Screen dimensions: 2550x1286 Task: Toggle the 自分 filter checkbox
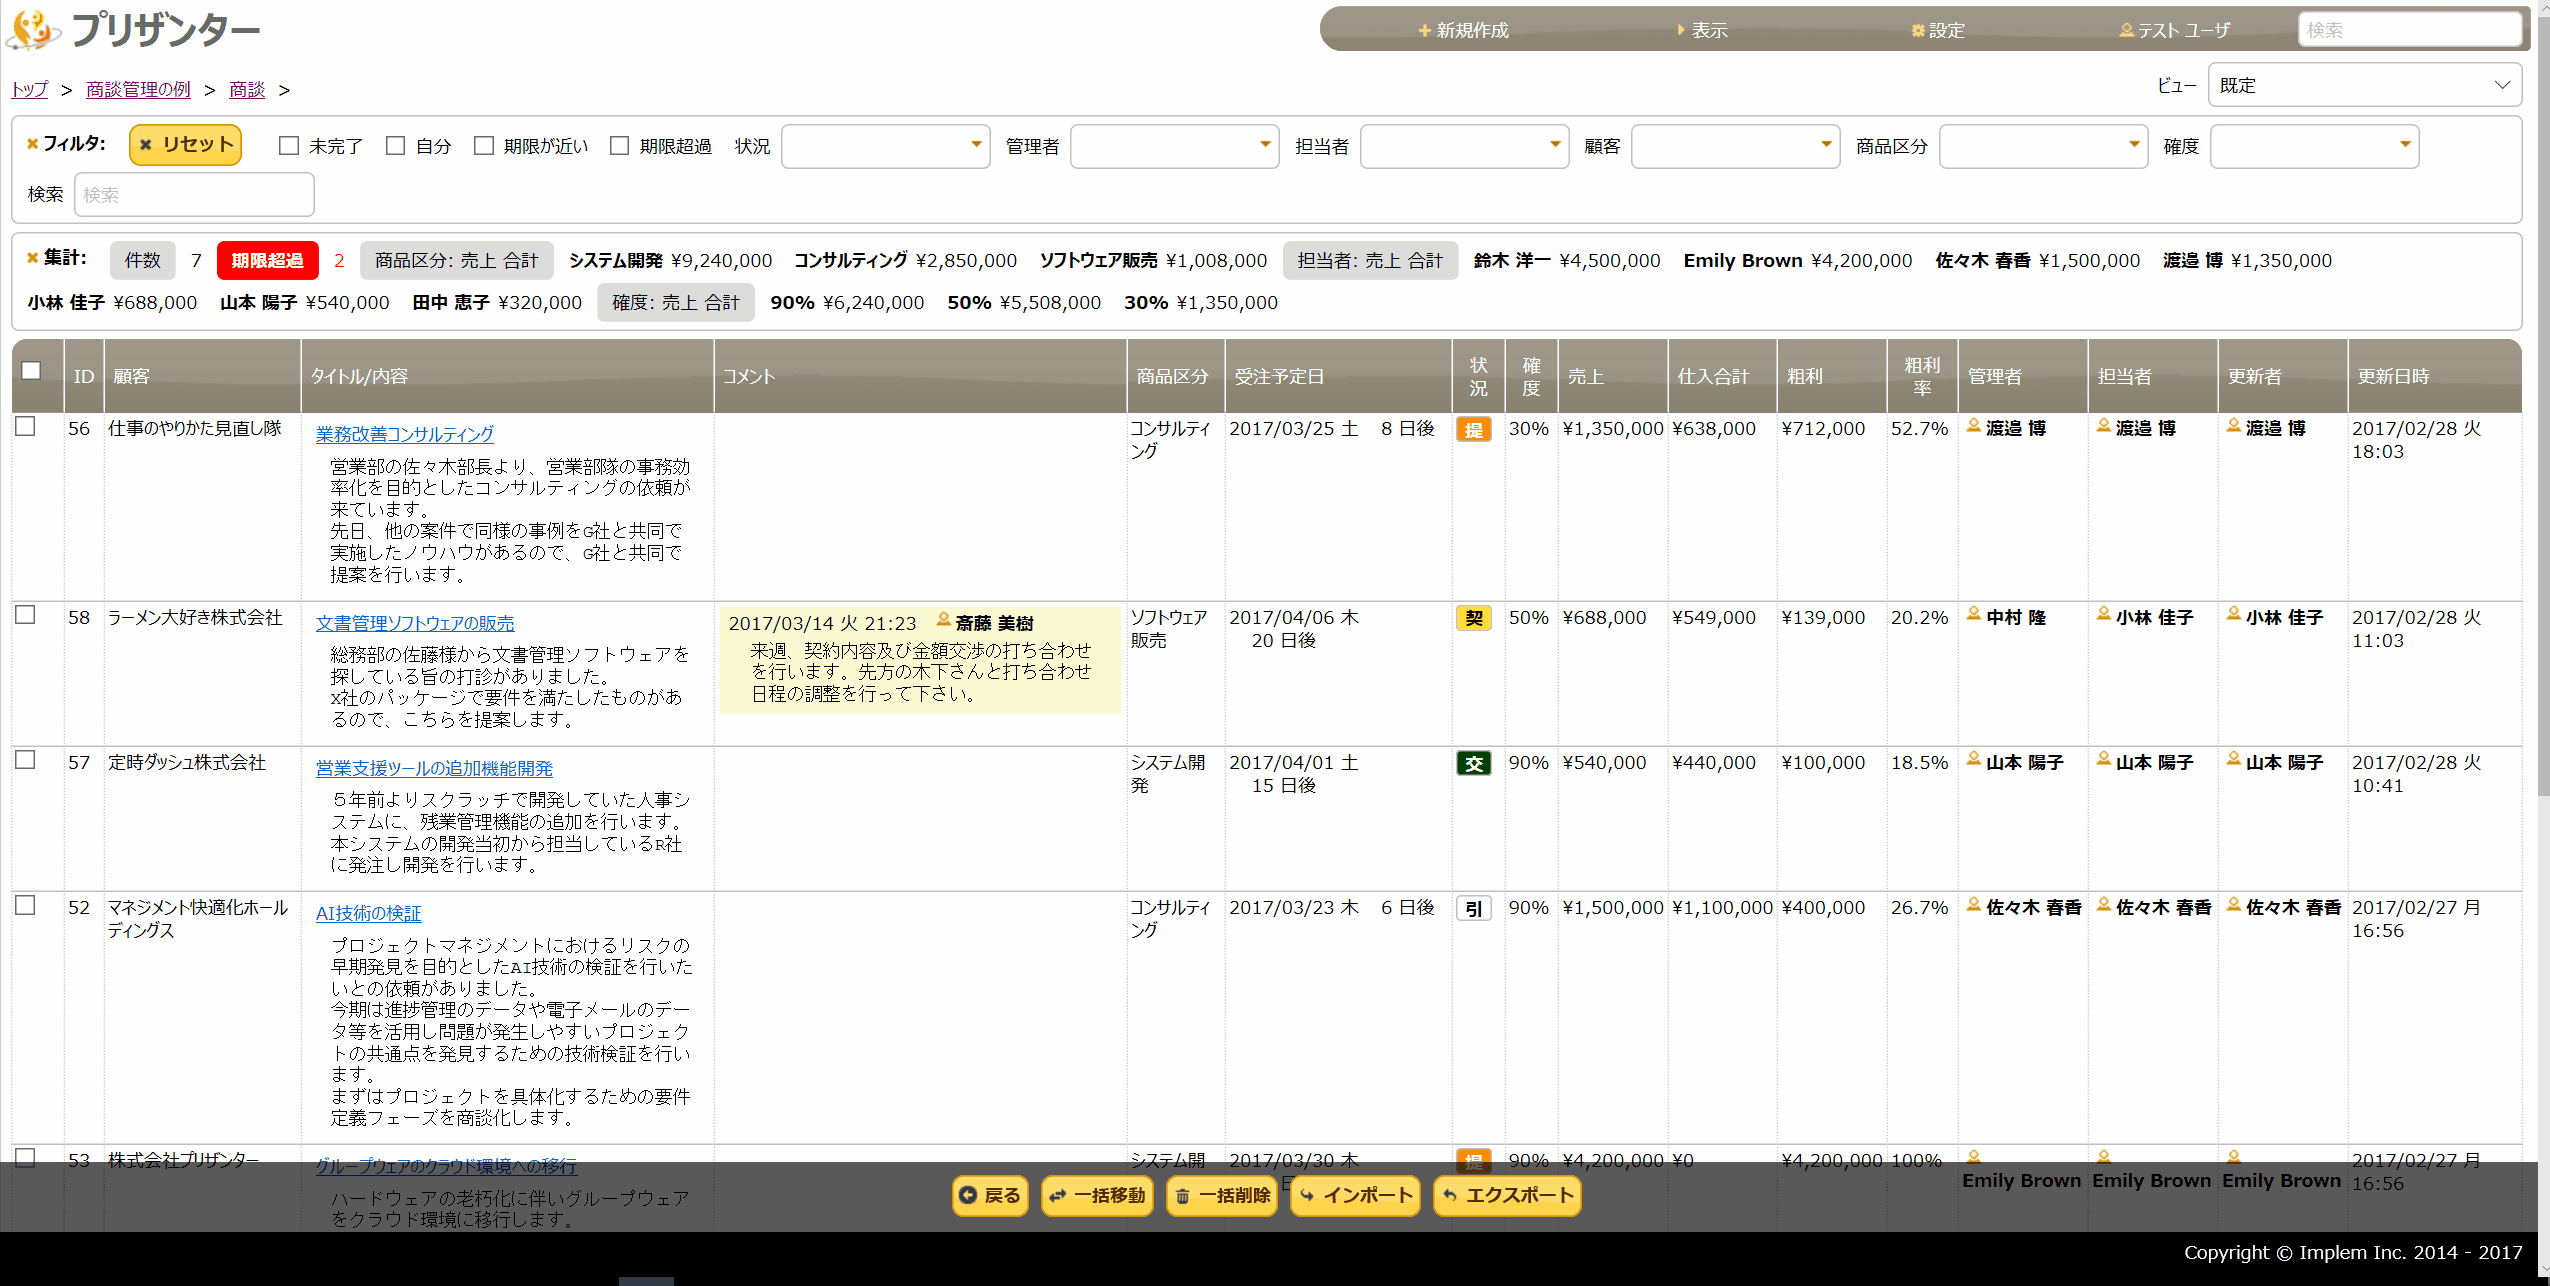396,146
